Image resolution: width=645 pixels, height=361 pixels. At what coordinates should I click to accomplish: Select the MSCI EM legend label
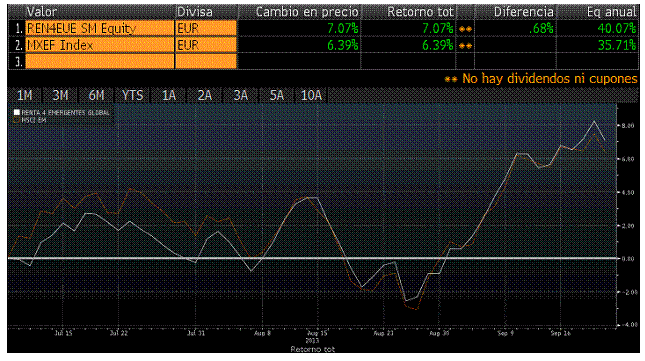(x=34, y=120)
